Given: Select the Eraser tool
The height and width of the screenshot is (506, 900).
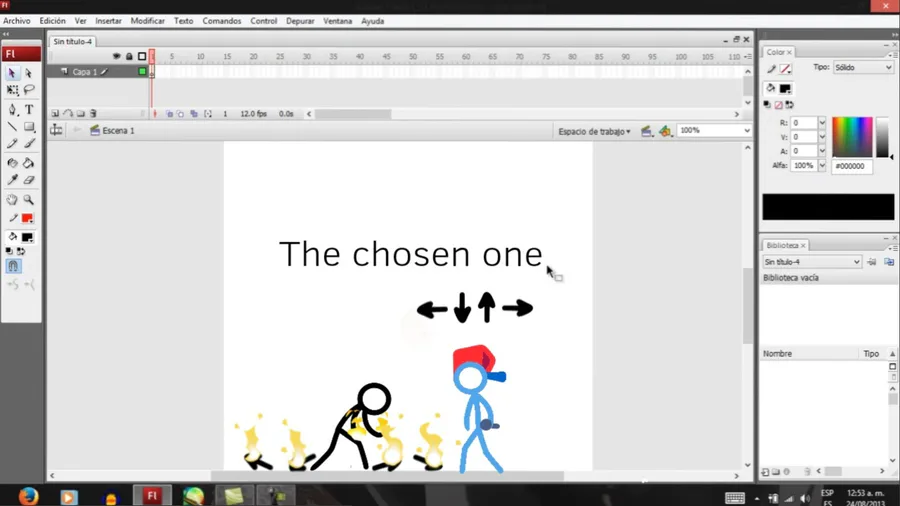Looking at the screenshot, I should click(x=29, y=180).
